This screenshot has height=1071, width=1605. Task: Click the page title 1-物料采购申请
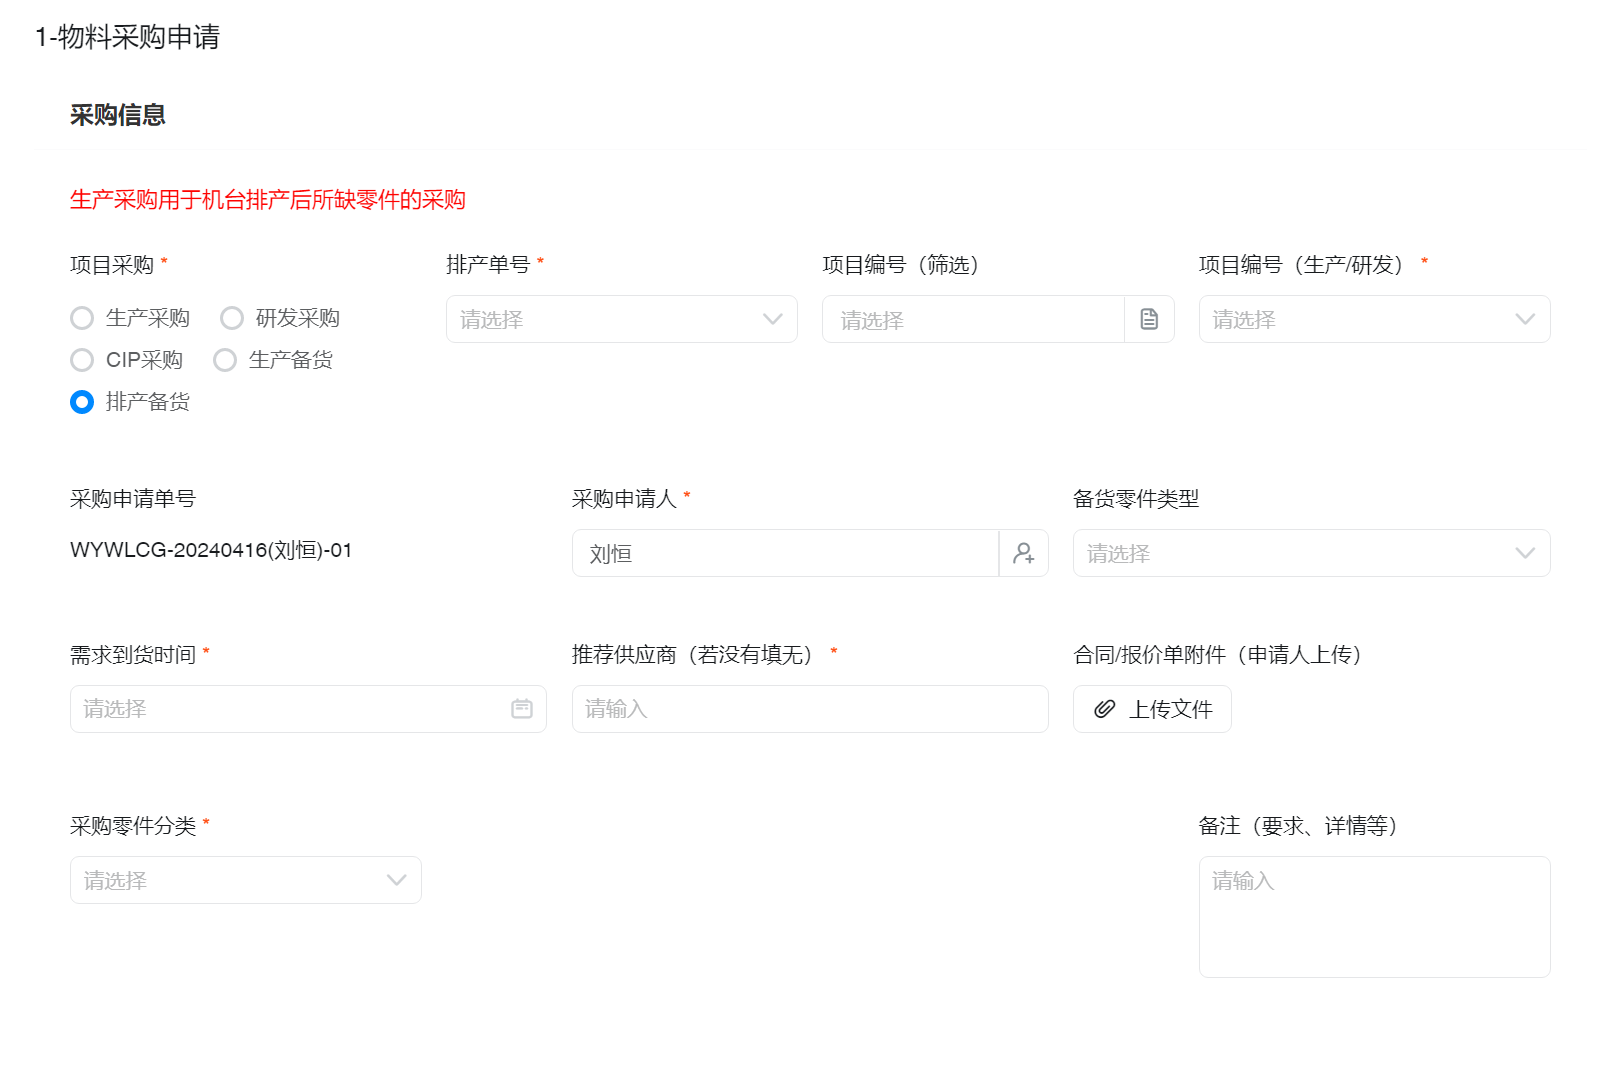[x=127, y=37]
